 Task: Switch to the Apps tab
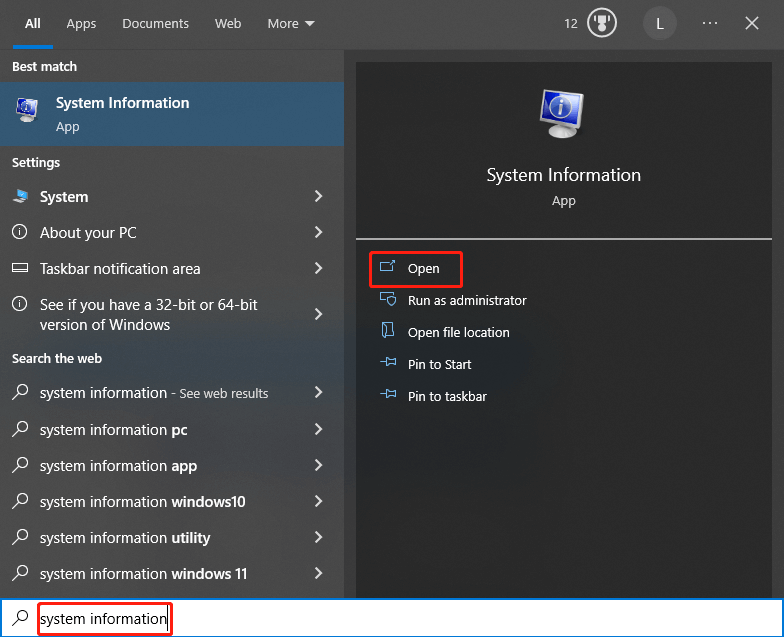[x=81, y=24]
